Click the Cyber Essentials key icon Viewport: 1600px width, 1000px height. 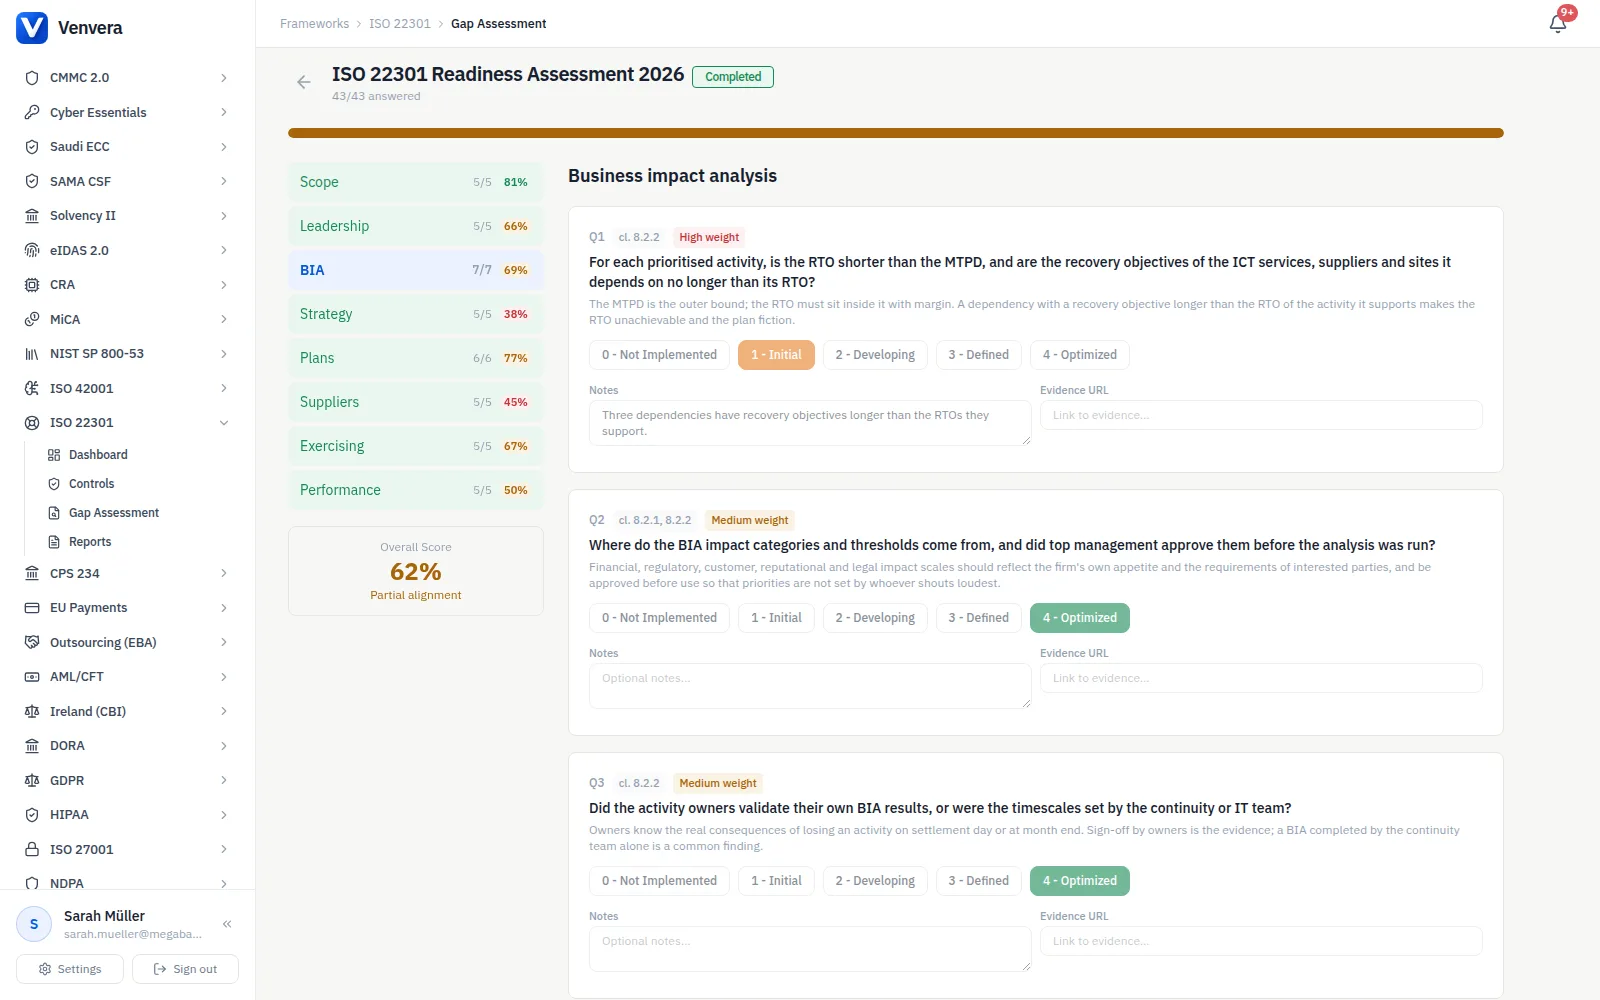click(x=32, y=112)
